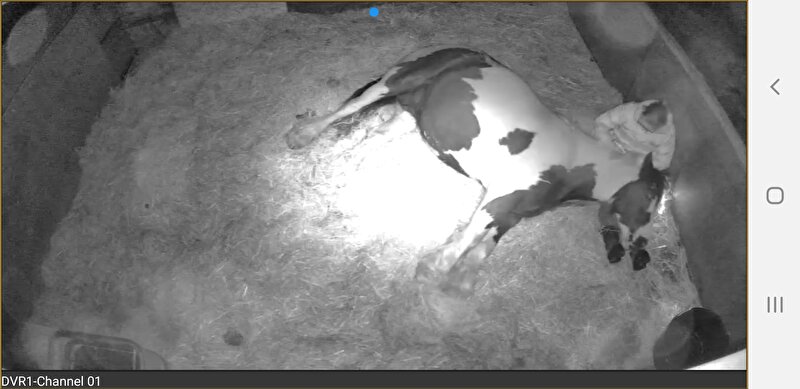Tap the small dark spot on horse's side

pyautogui.click(x=517, y=141)
